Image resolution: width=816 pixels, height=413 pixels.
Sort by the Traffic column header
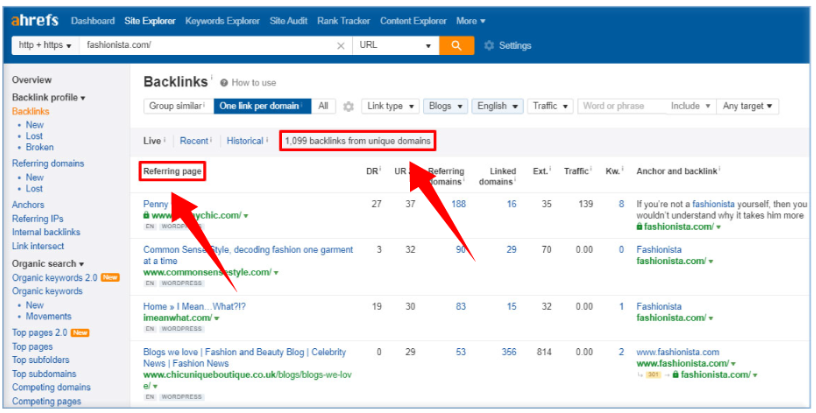point(578,171)
